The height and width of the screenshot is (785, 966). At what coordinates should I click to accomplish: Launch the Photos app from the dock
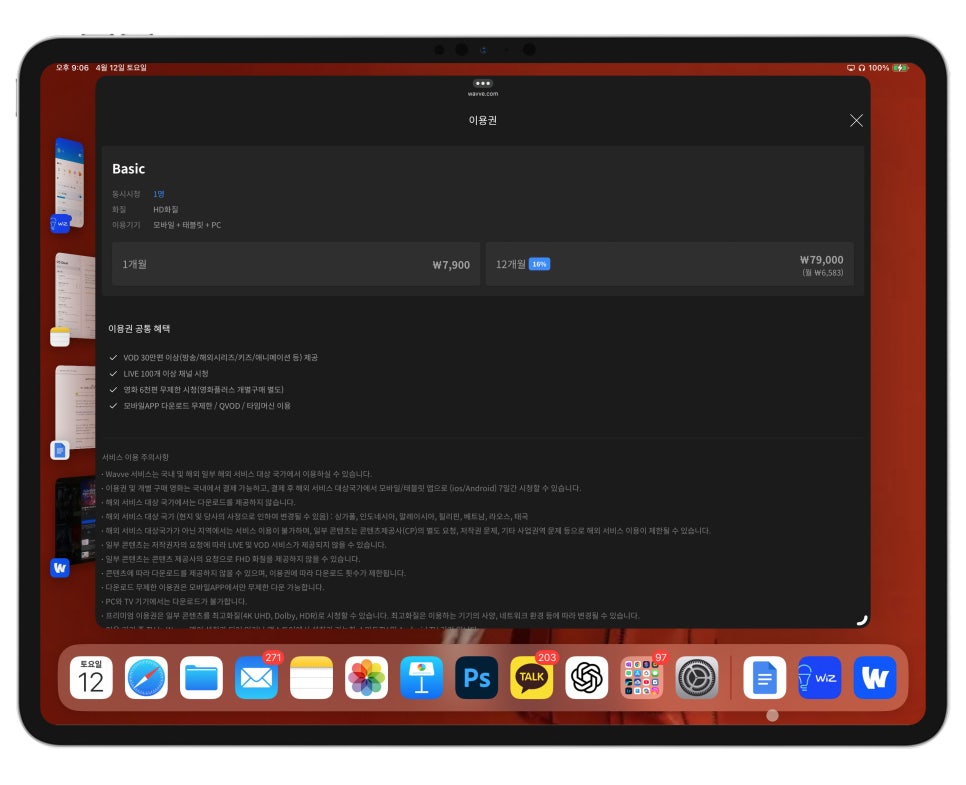pos(367,677)
